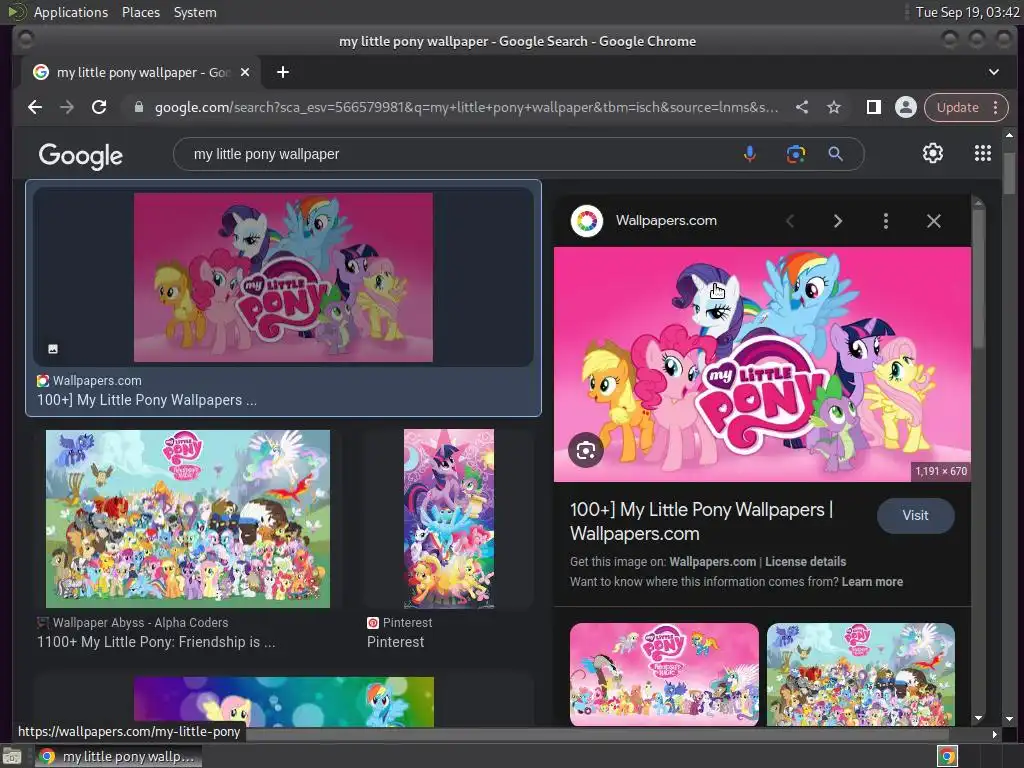The width and height of the screenshot is (1024, 768).
Task: Open the Applications menu
Action: [71, 12]
